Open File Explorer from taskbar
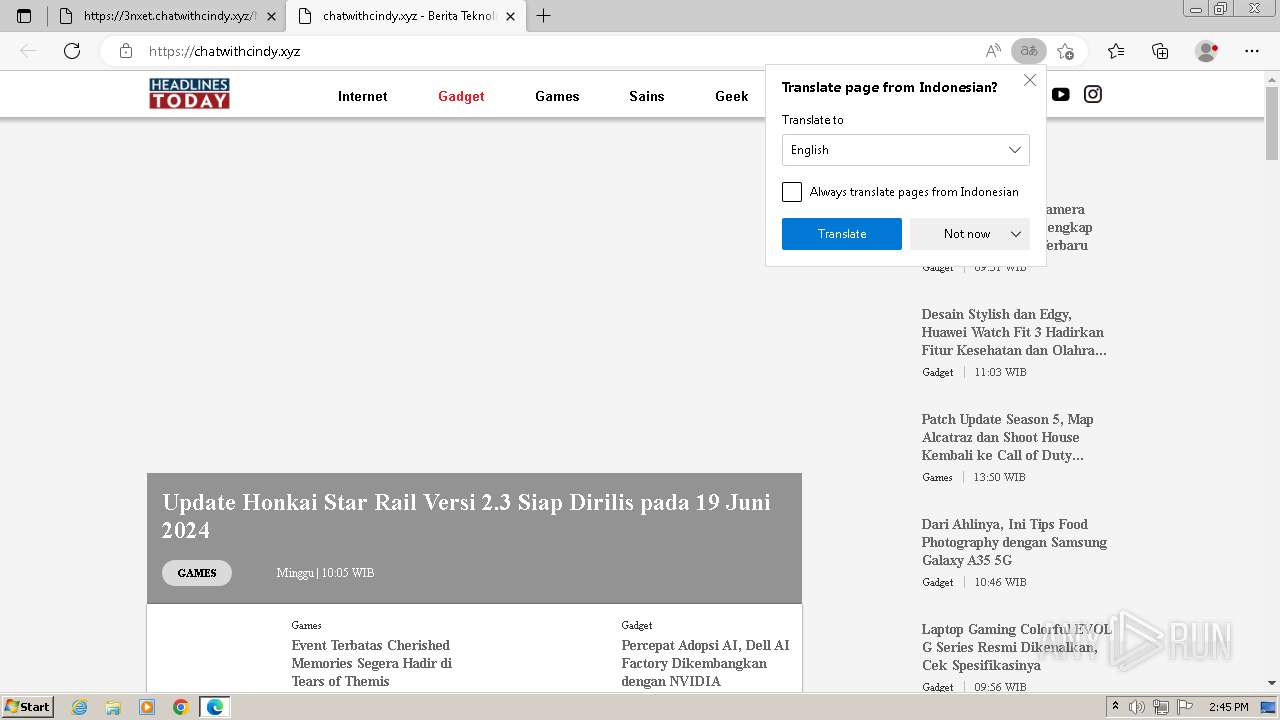1280x720 pixels. coord(113,707)
